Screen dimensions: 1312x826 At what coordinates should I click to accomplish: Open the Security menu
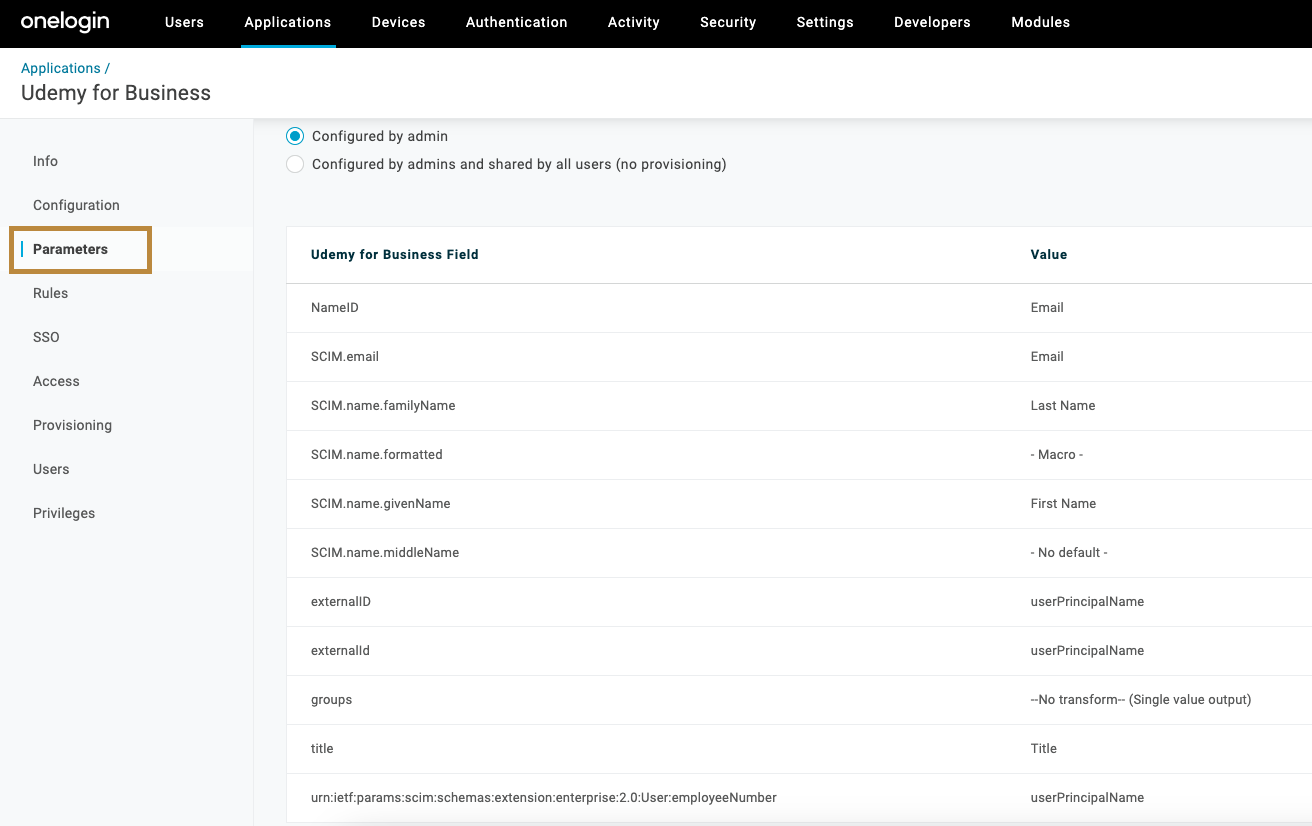pos(727,22)
